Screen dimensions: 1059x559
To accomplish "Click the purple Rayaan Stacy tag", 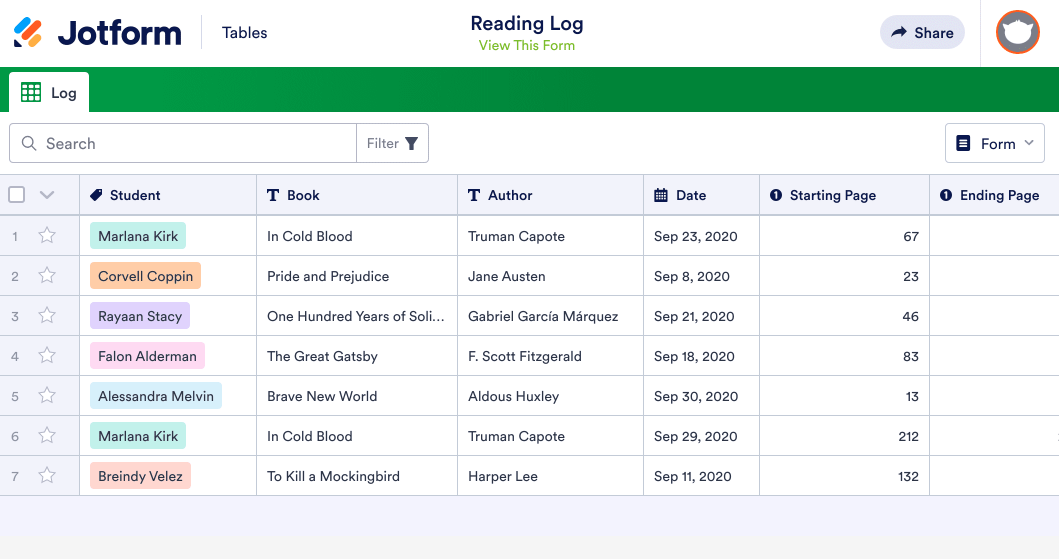I will tap(140, 316).
